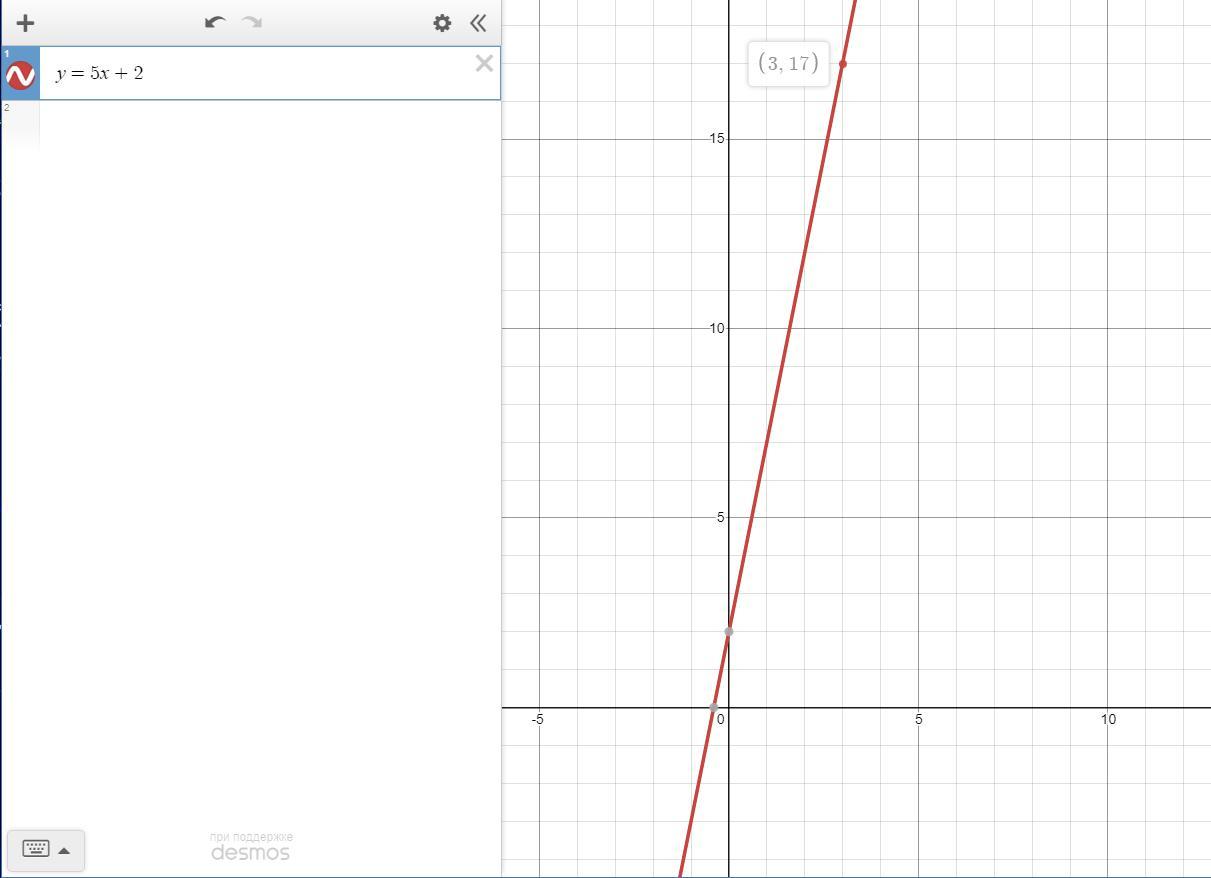
Task: Open the add item plus menu
Action: (x=25, y=22)
